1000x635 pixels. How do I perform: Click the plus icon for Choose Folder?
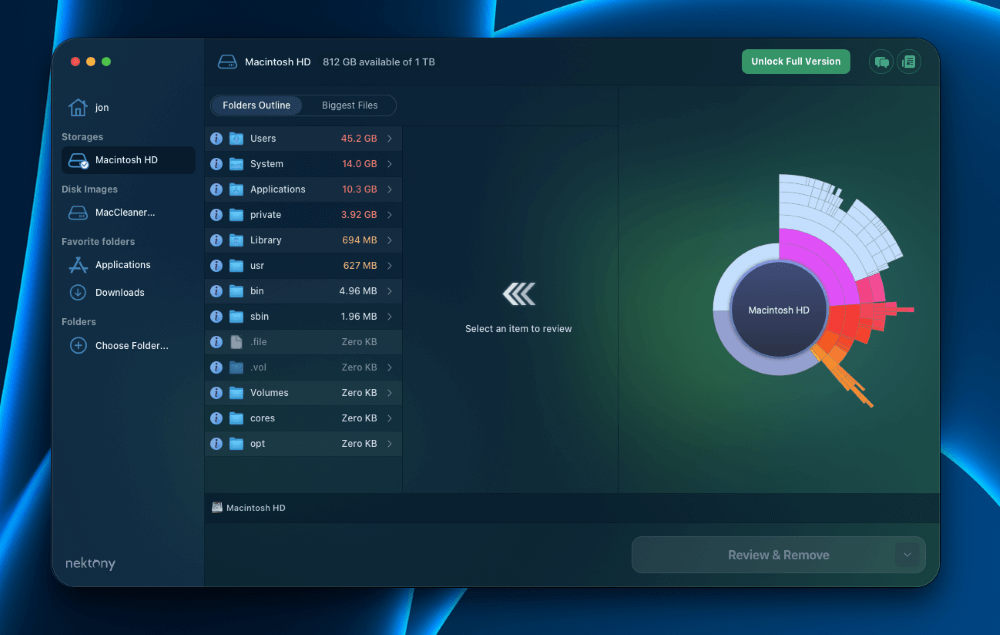coord(78,346)
